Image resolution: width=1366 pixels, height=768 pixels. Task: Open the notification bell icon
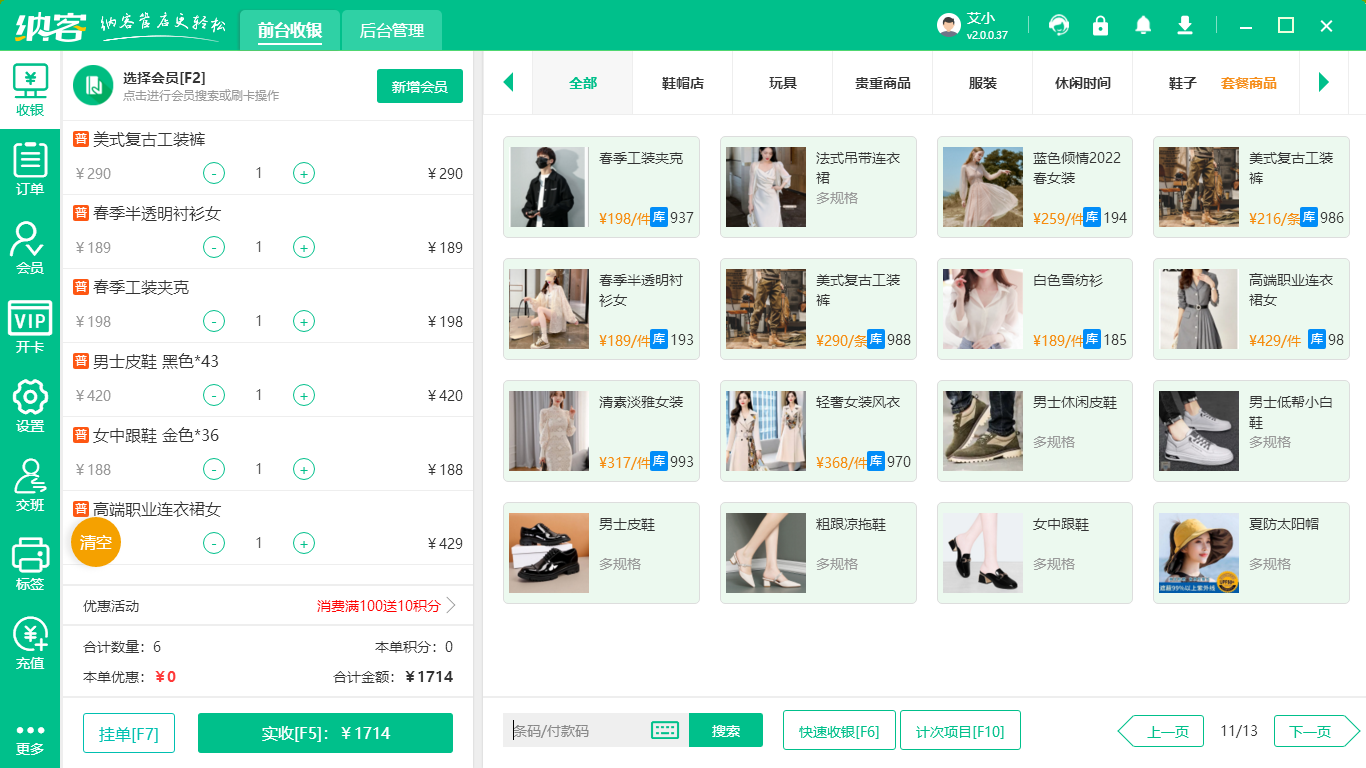point(1143,26)
